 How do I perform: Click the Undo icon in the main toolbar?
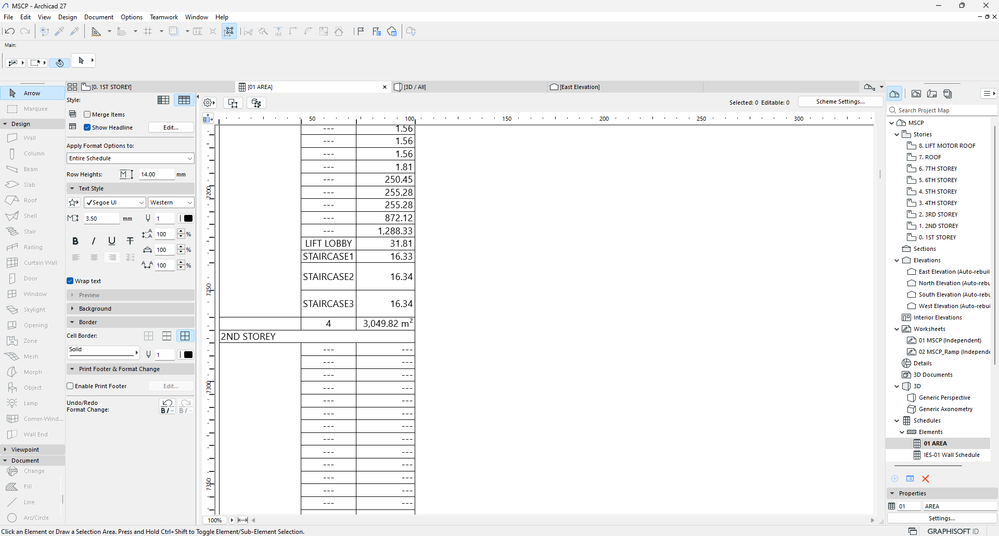click(9, 31)
